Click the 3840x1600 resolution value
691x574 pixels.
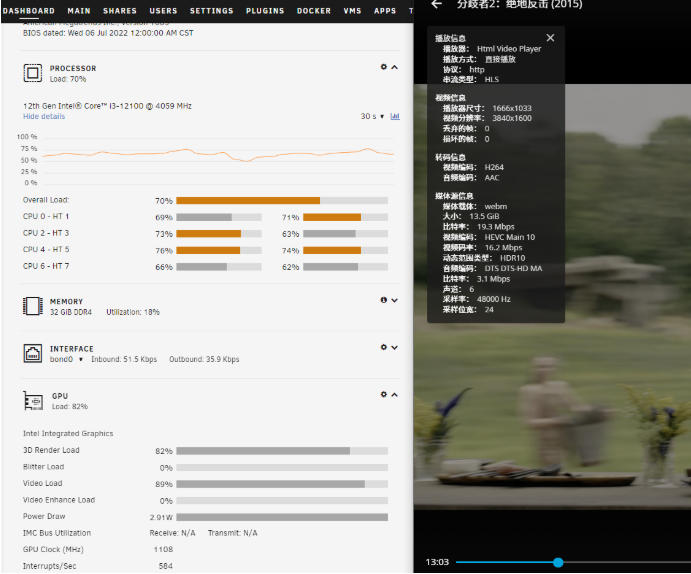512,118
